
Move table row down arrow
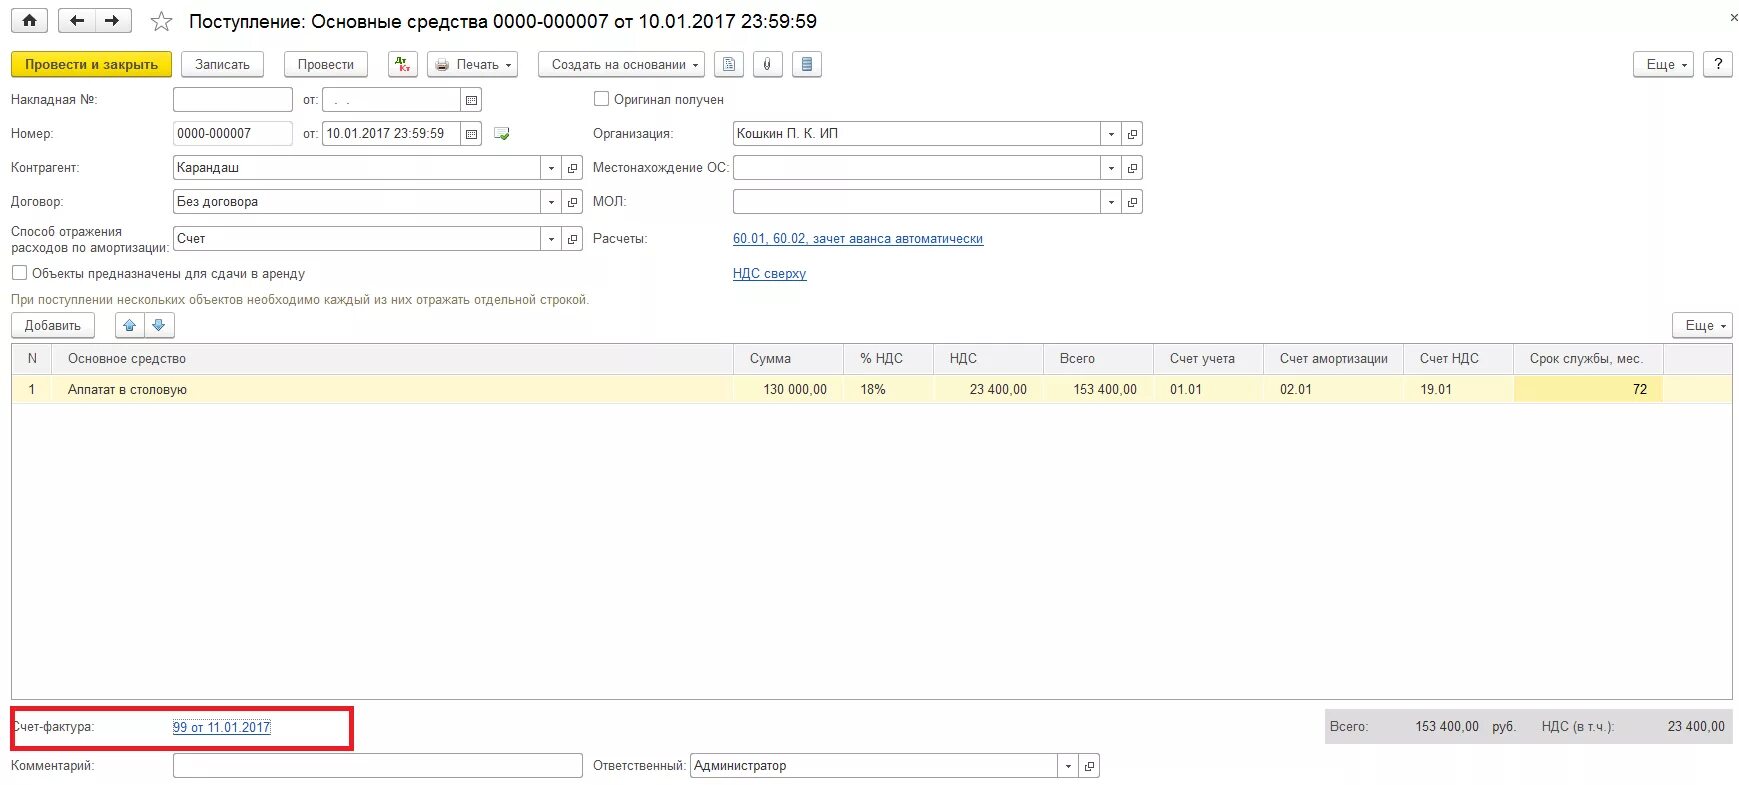tap(159, 325)
